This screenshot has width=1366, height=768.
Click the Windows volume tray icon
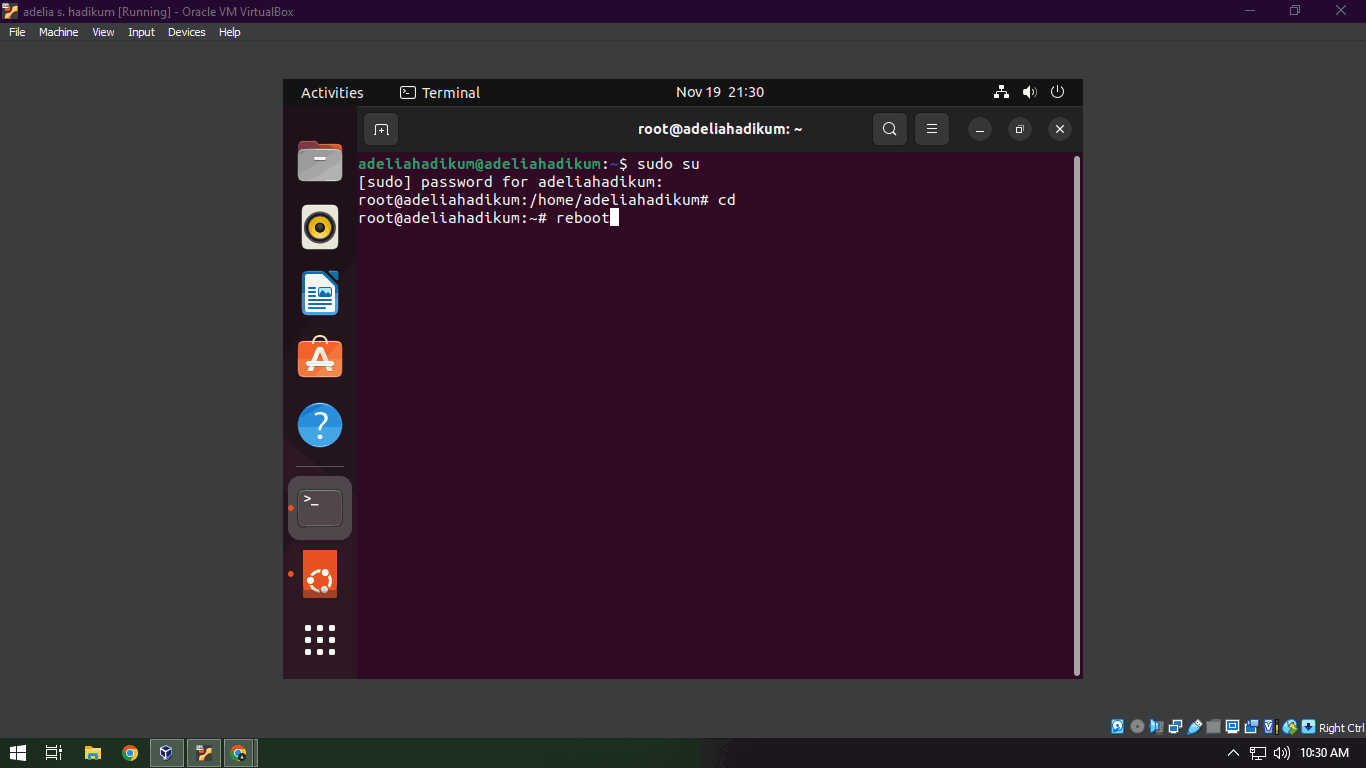point(1282,753)
